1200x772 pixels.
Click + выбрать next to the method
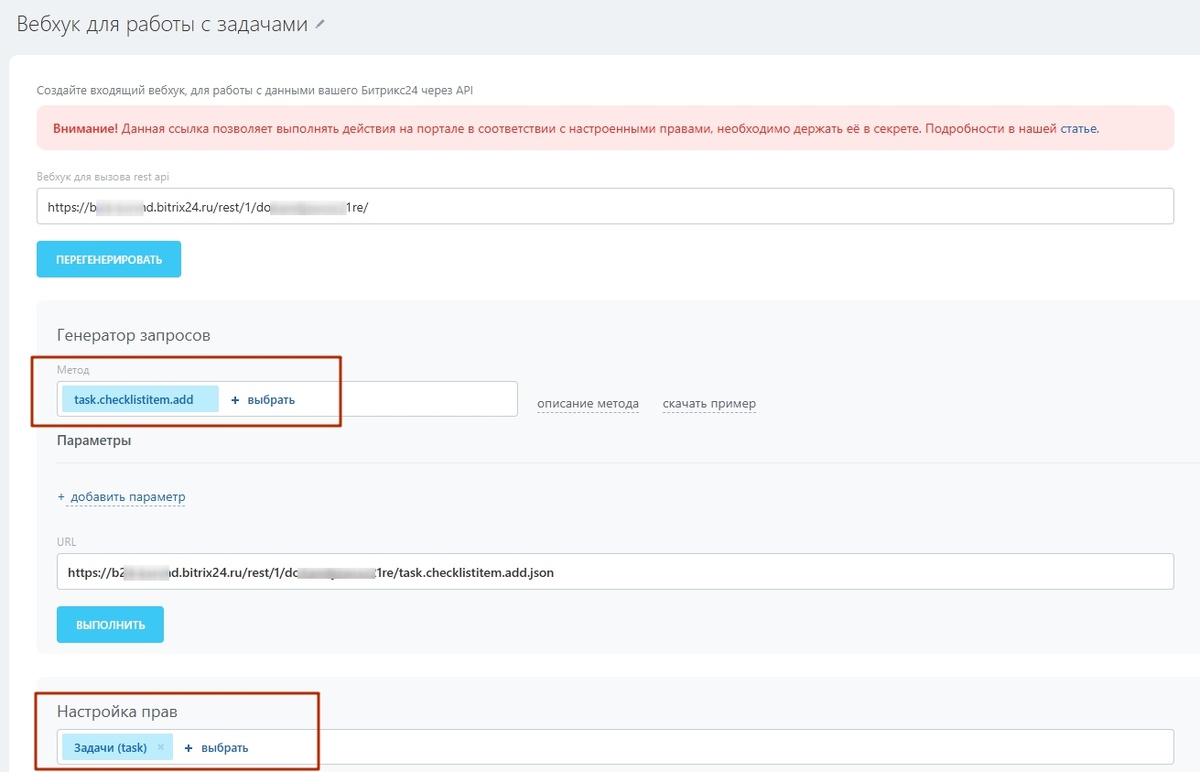pyautogui.click(x=263, y=400)
